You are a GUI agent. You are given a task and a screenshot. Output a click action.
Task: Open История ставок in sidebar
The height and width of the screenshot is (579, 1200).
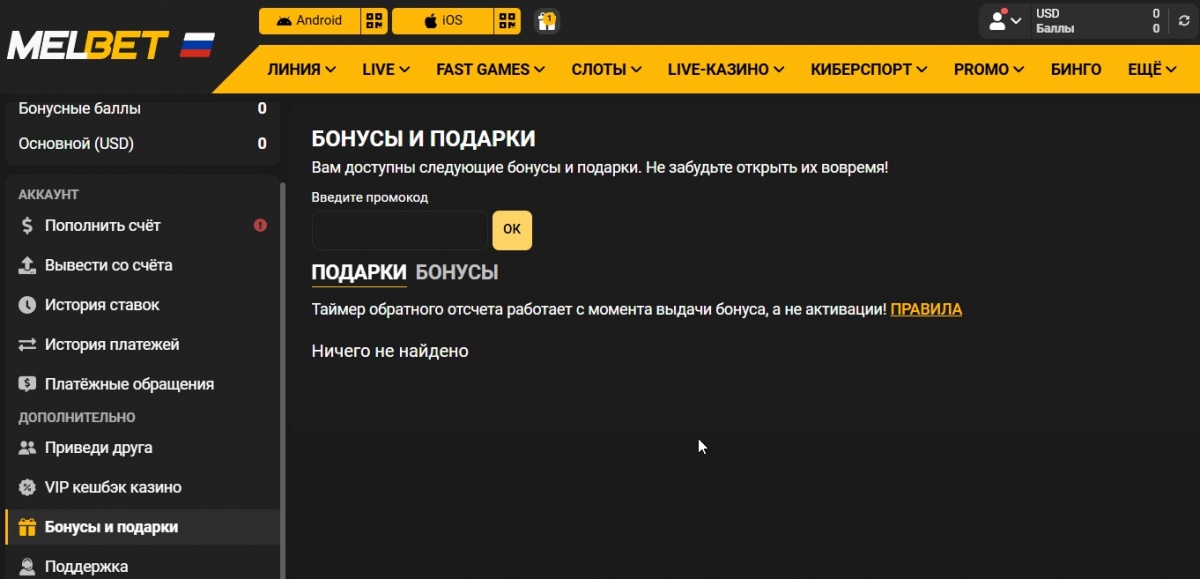[102, 305]
